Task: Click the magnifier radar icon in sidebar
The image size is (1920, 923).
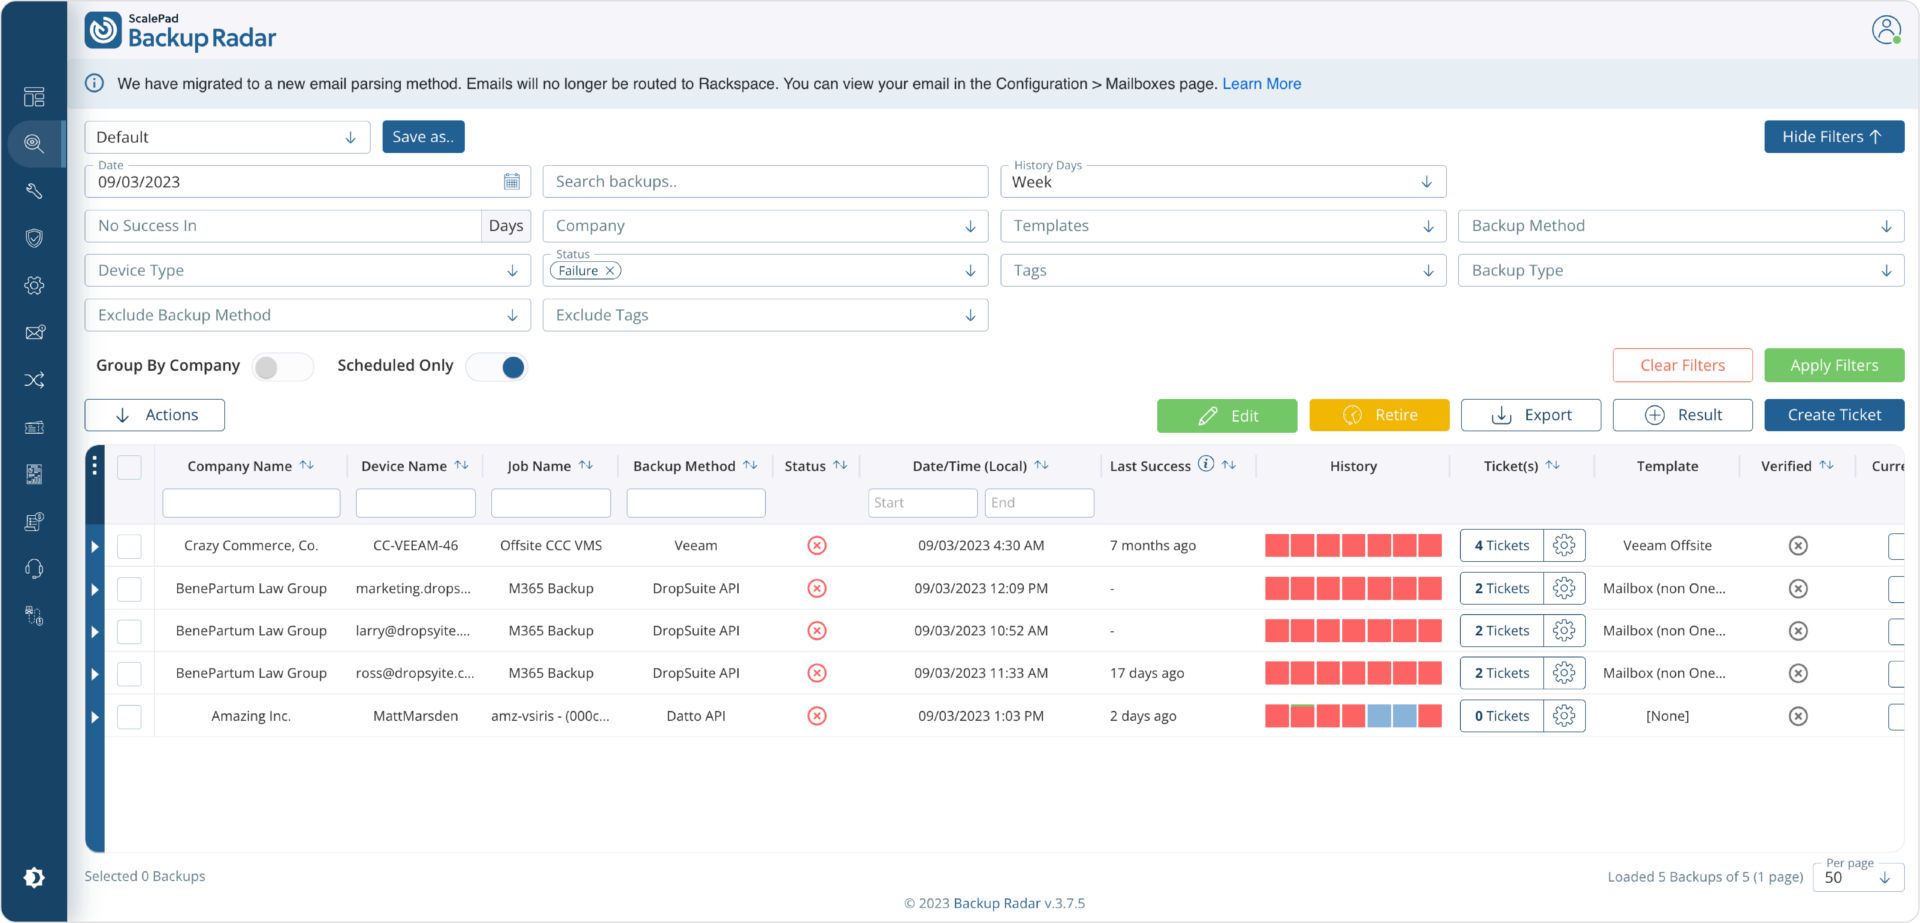Action: click(x=34, y=143)
